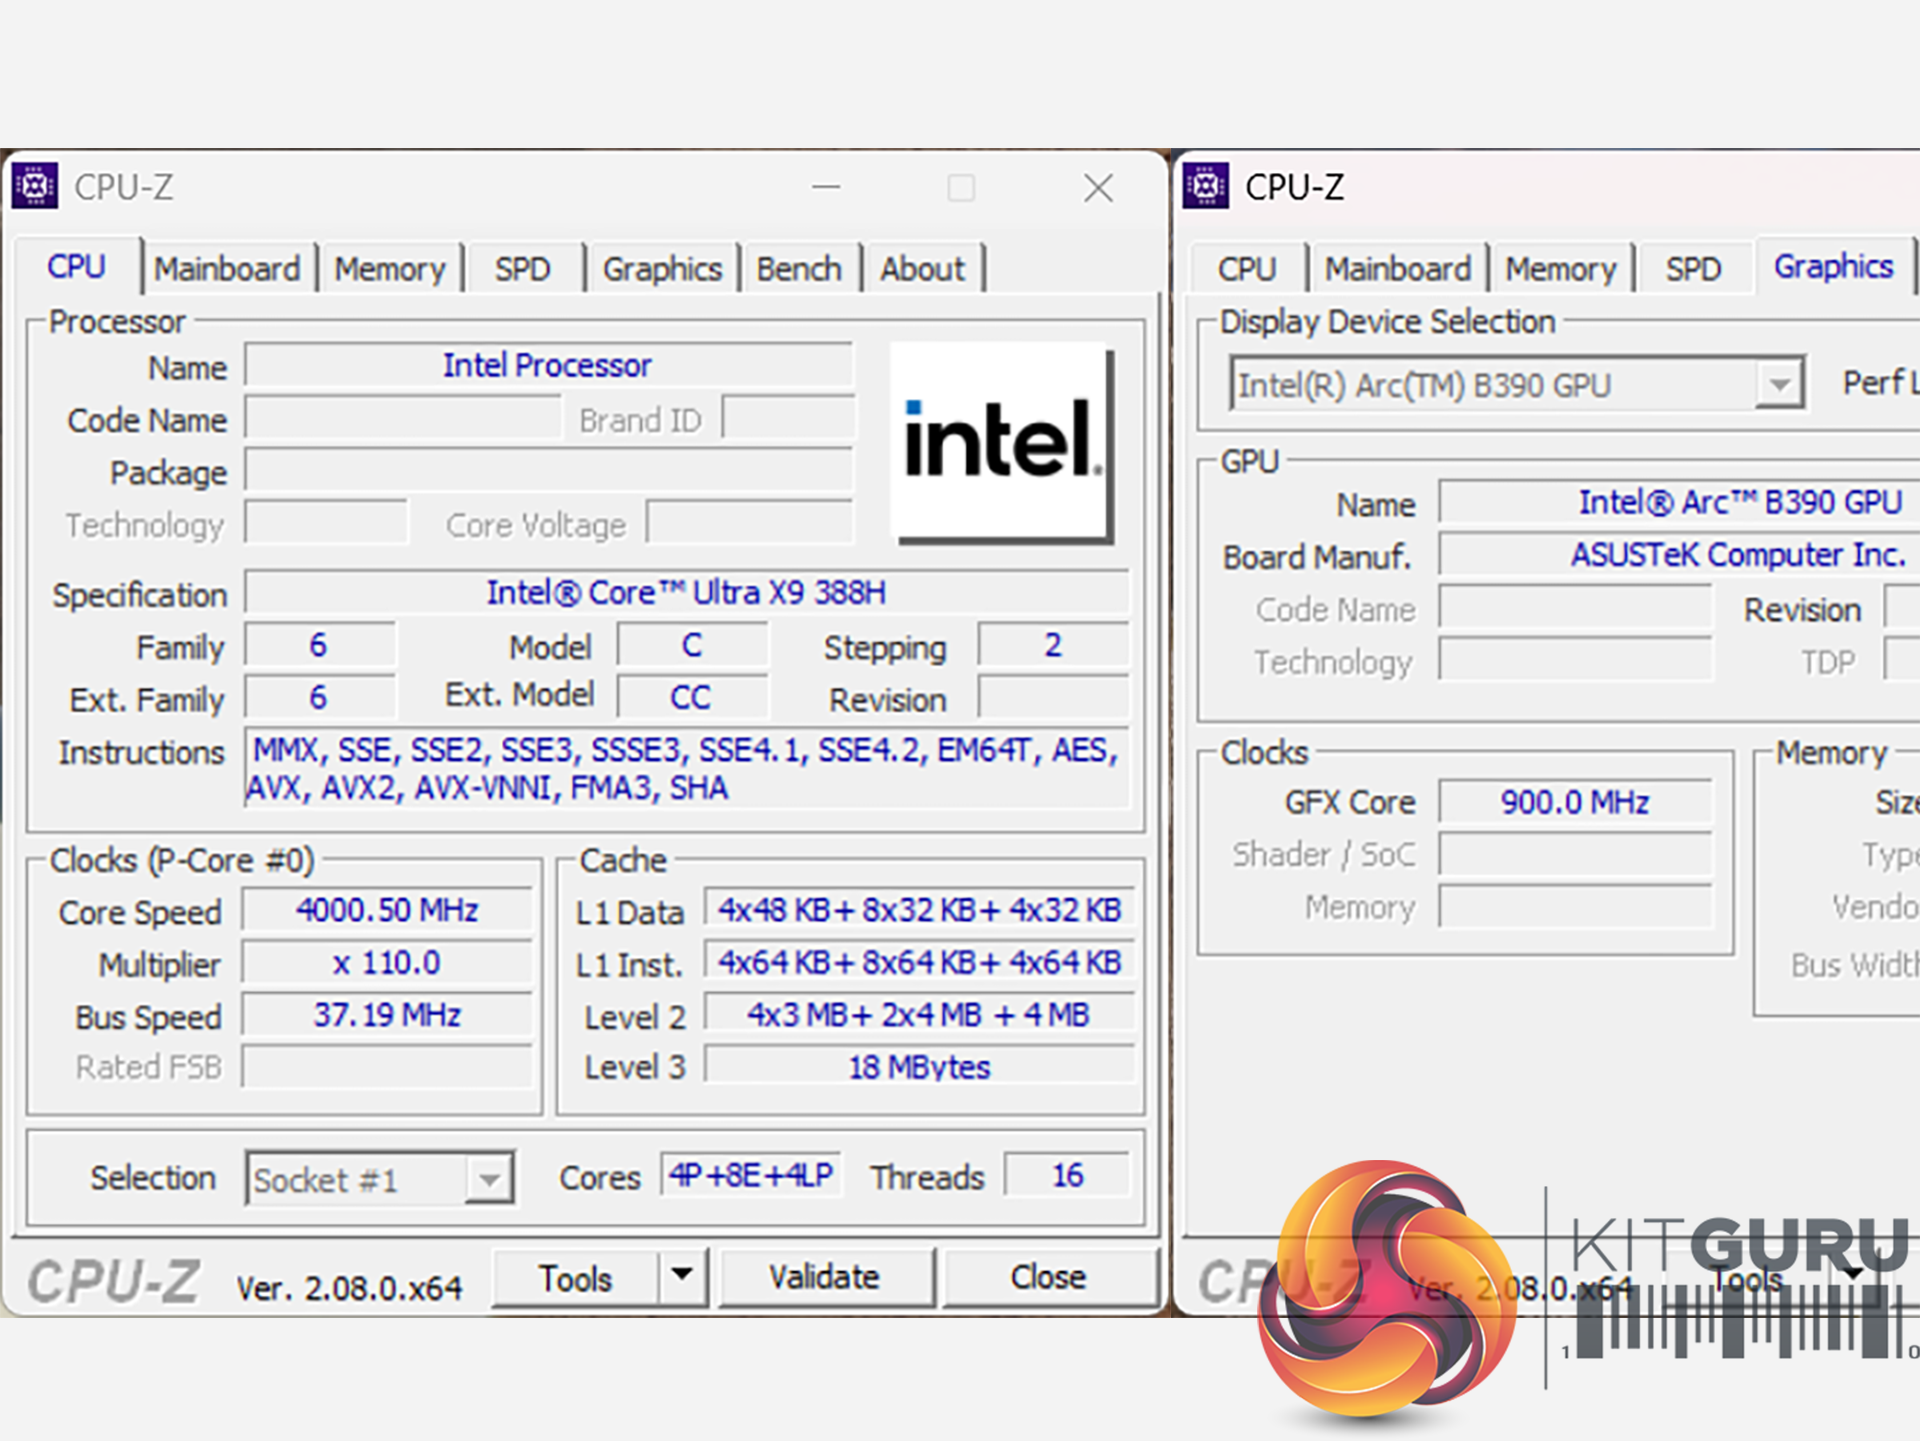The height and width of the screenshot is (1441, 1920).
Task: Select the SPD tab in left window
Action: 522,269
